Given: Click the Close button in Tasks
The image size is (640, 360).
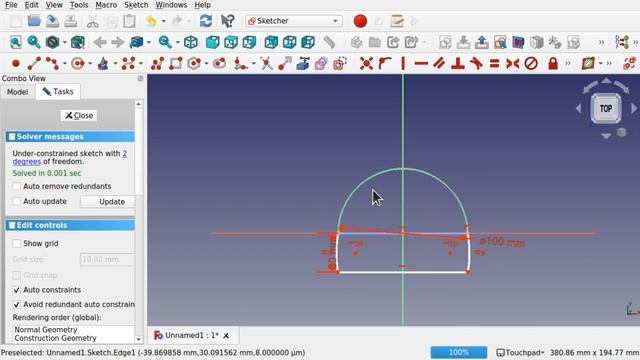Looking at the screenshot, I should click(79, 116).
